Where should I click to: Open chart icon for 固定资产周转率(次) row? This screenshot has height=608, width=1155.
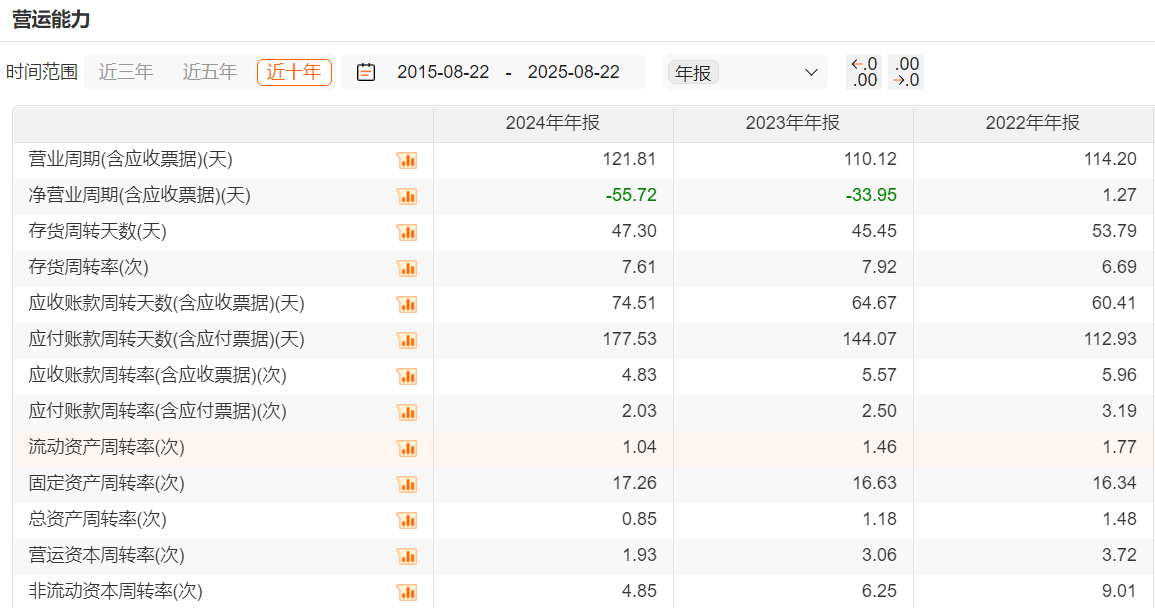click(x=407, y=484)
